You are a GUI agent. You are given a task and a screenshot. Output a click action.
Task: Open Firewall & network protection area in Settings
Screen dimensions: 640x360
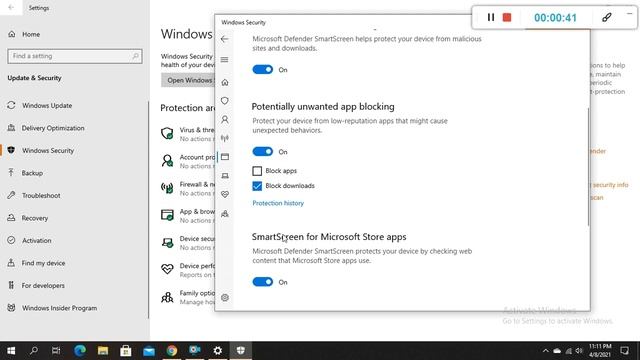pos(187,188)
